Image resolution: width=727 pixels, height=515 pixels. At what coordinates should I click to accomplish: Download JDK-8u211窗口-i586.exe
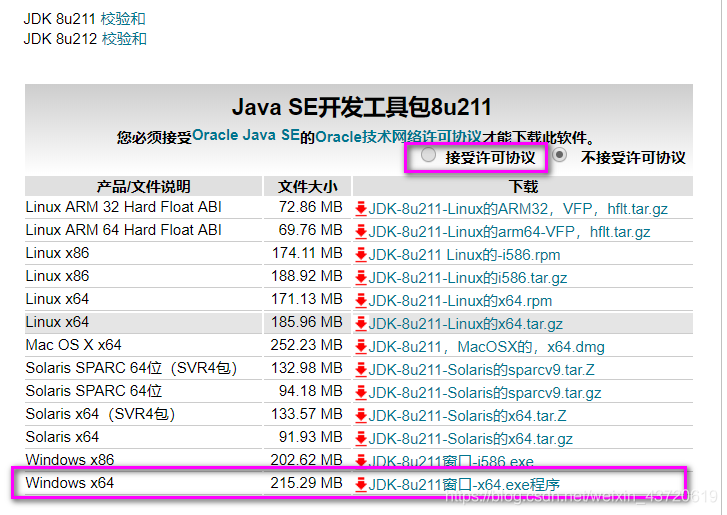tap(451, 461)
